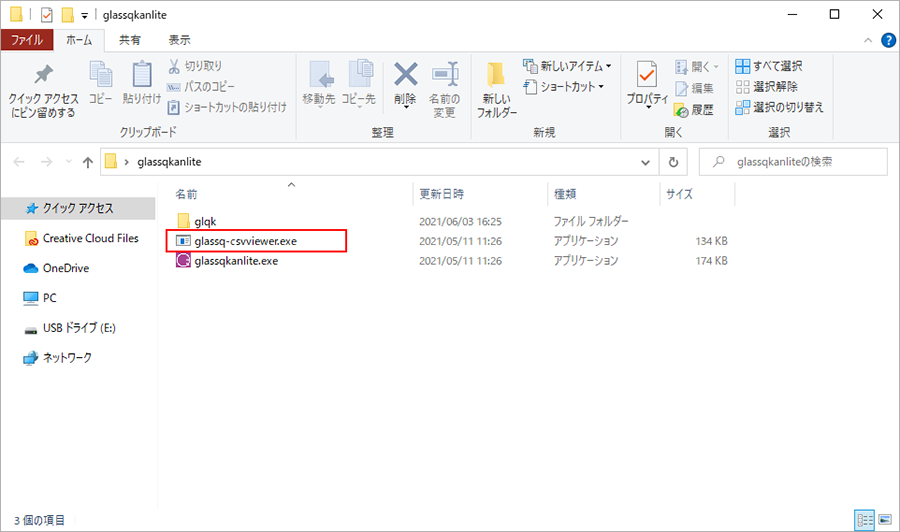Click the 貼り付け (Paste) ribbon icon
The width and height of the screenshot is (900, 532).
point(142,83)
